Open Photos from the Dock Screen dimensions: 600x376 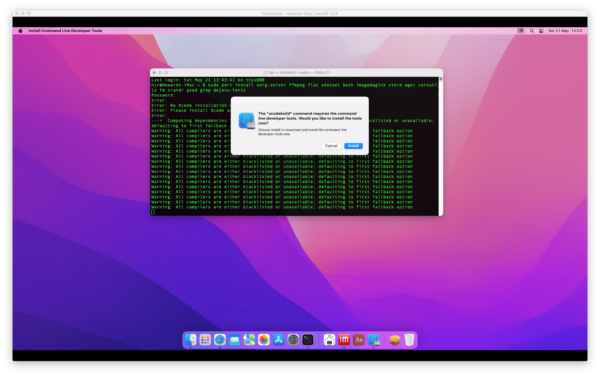(x=264, y=340)
